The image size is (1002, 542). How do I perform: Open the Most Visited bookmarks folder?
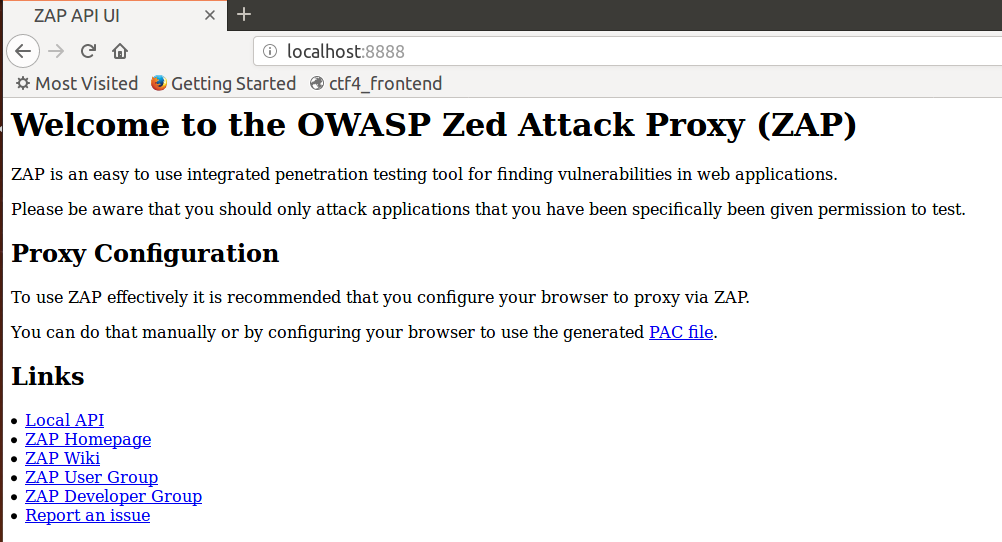pos(77,83)
